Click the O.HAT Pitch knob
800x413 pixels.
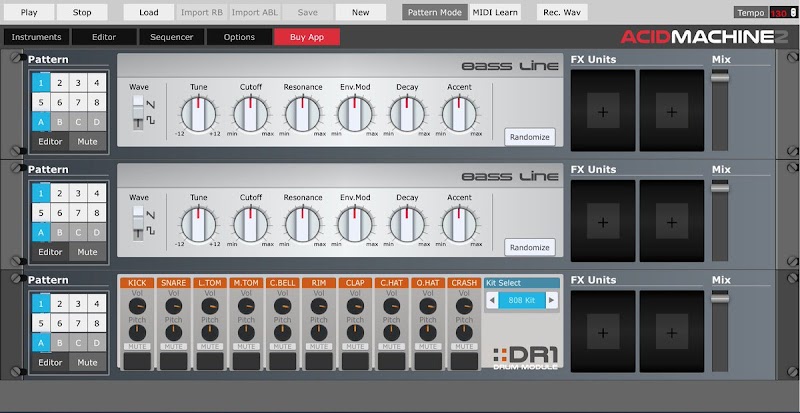coord(428,333)
